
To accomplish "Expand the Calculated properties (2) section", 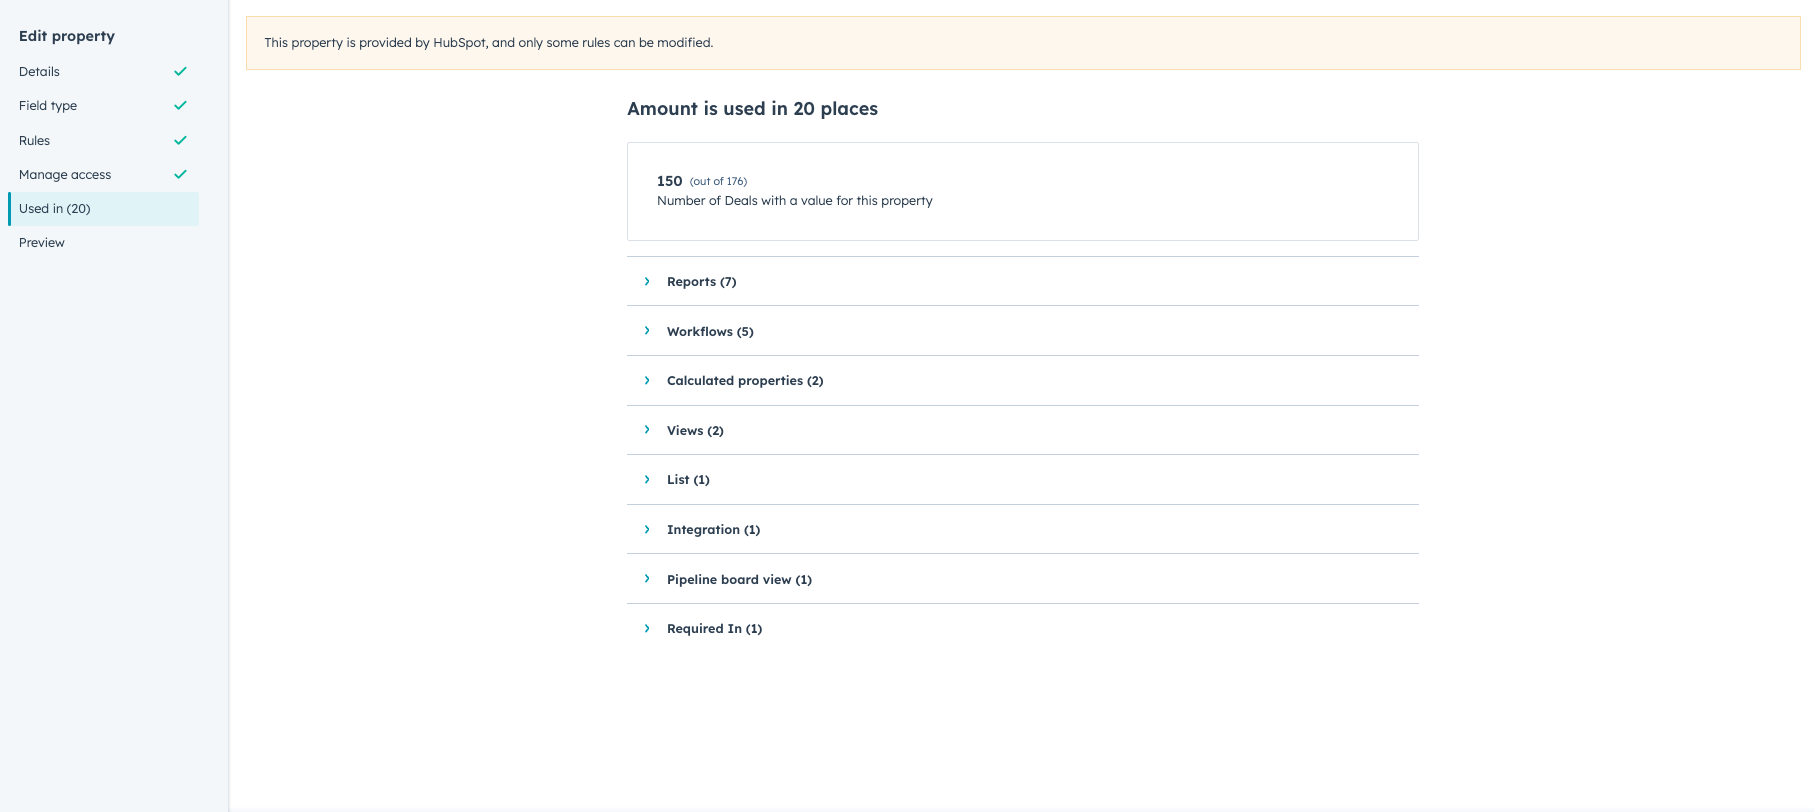I will [x=646, y=380].
